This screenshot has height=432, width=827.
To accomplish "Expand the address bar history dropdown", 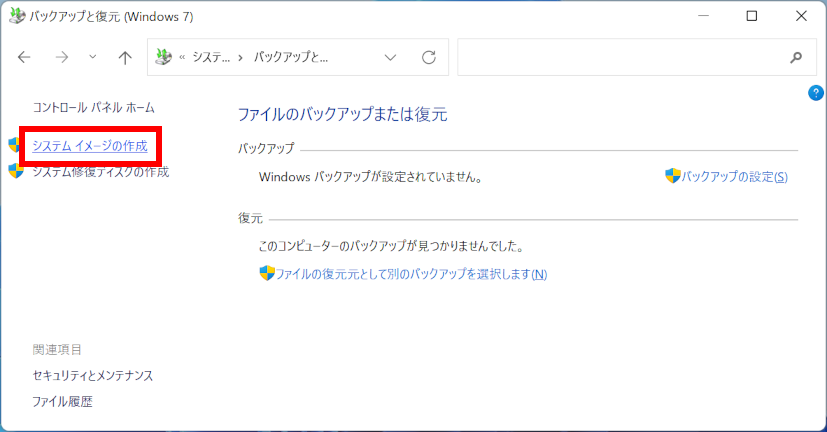I will tap(390, 57).
